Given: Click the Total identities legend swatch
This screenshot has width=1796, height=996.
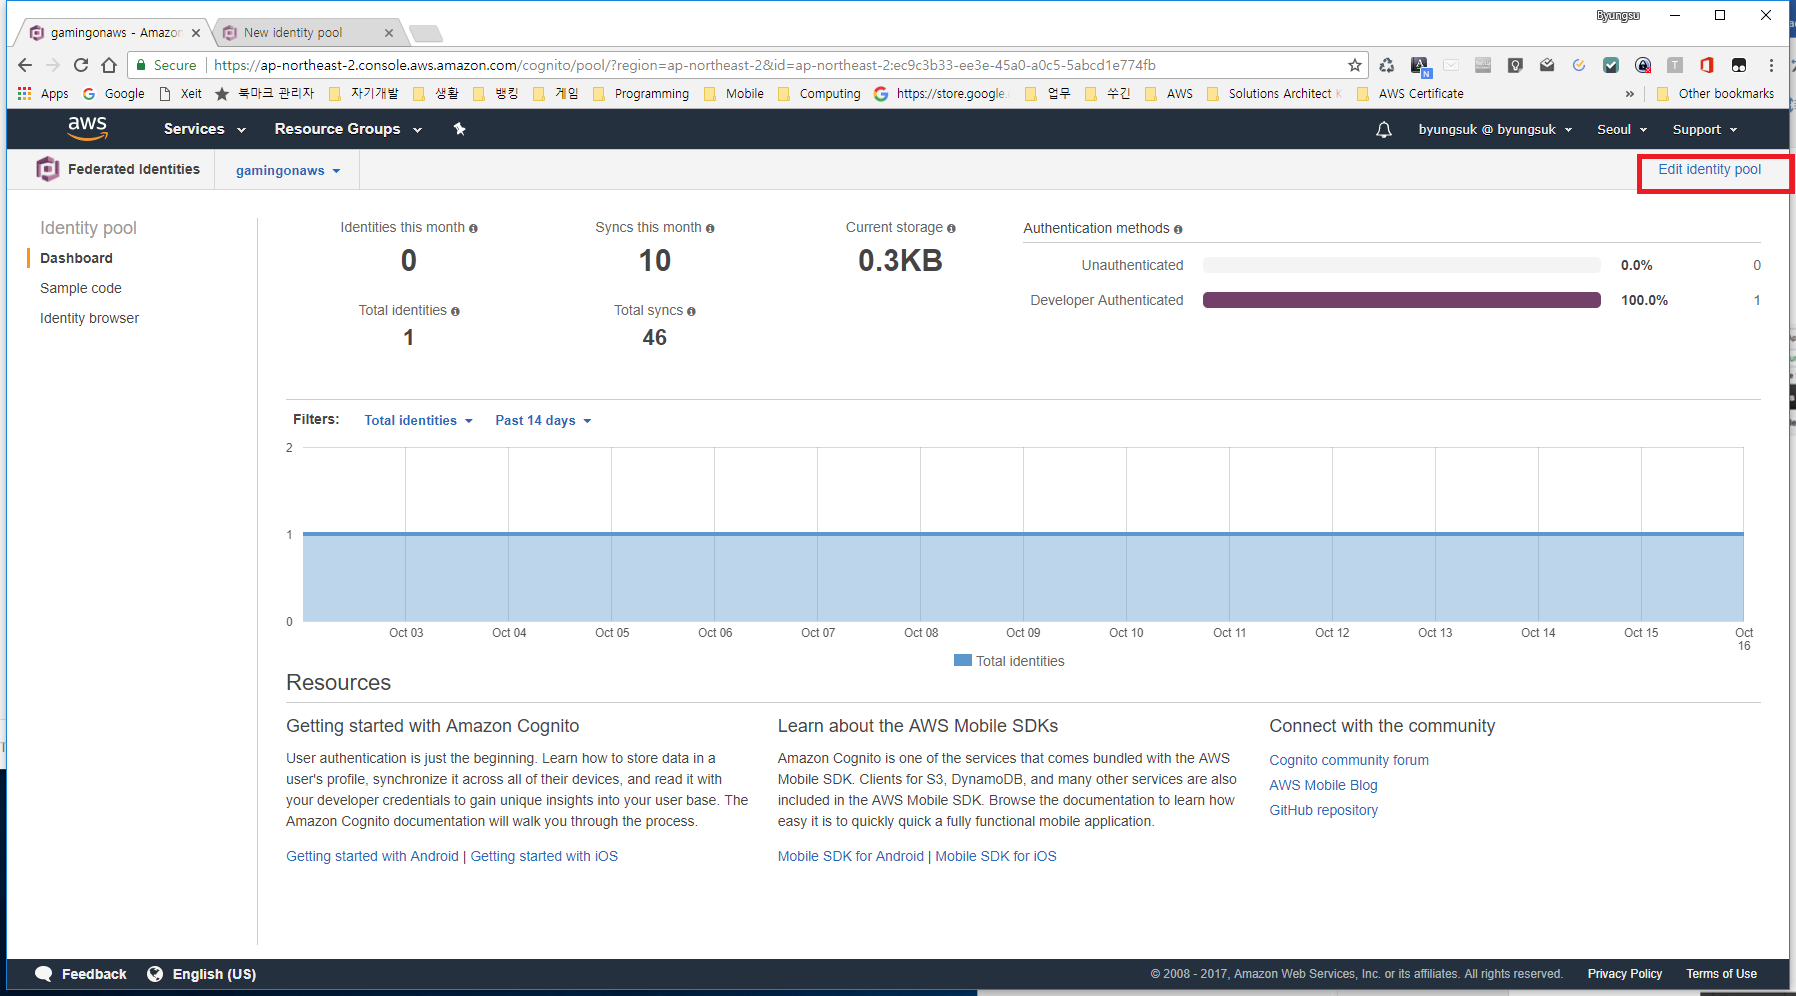Looking at the screenshot, I should [x=963, y=661].
